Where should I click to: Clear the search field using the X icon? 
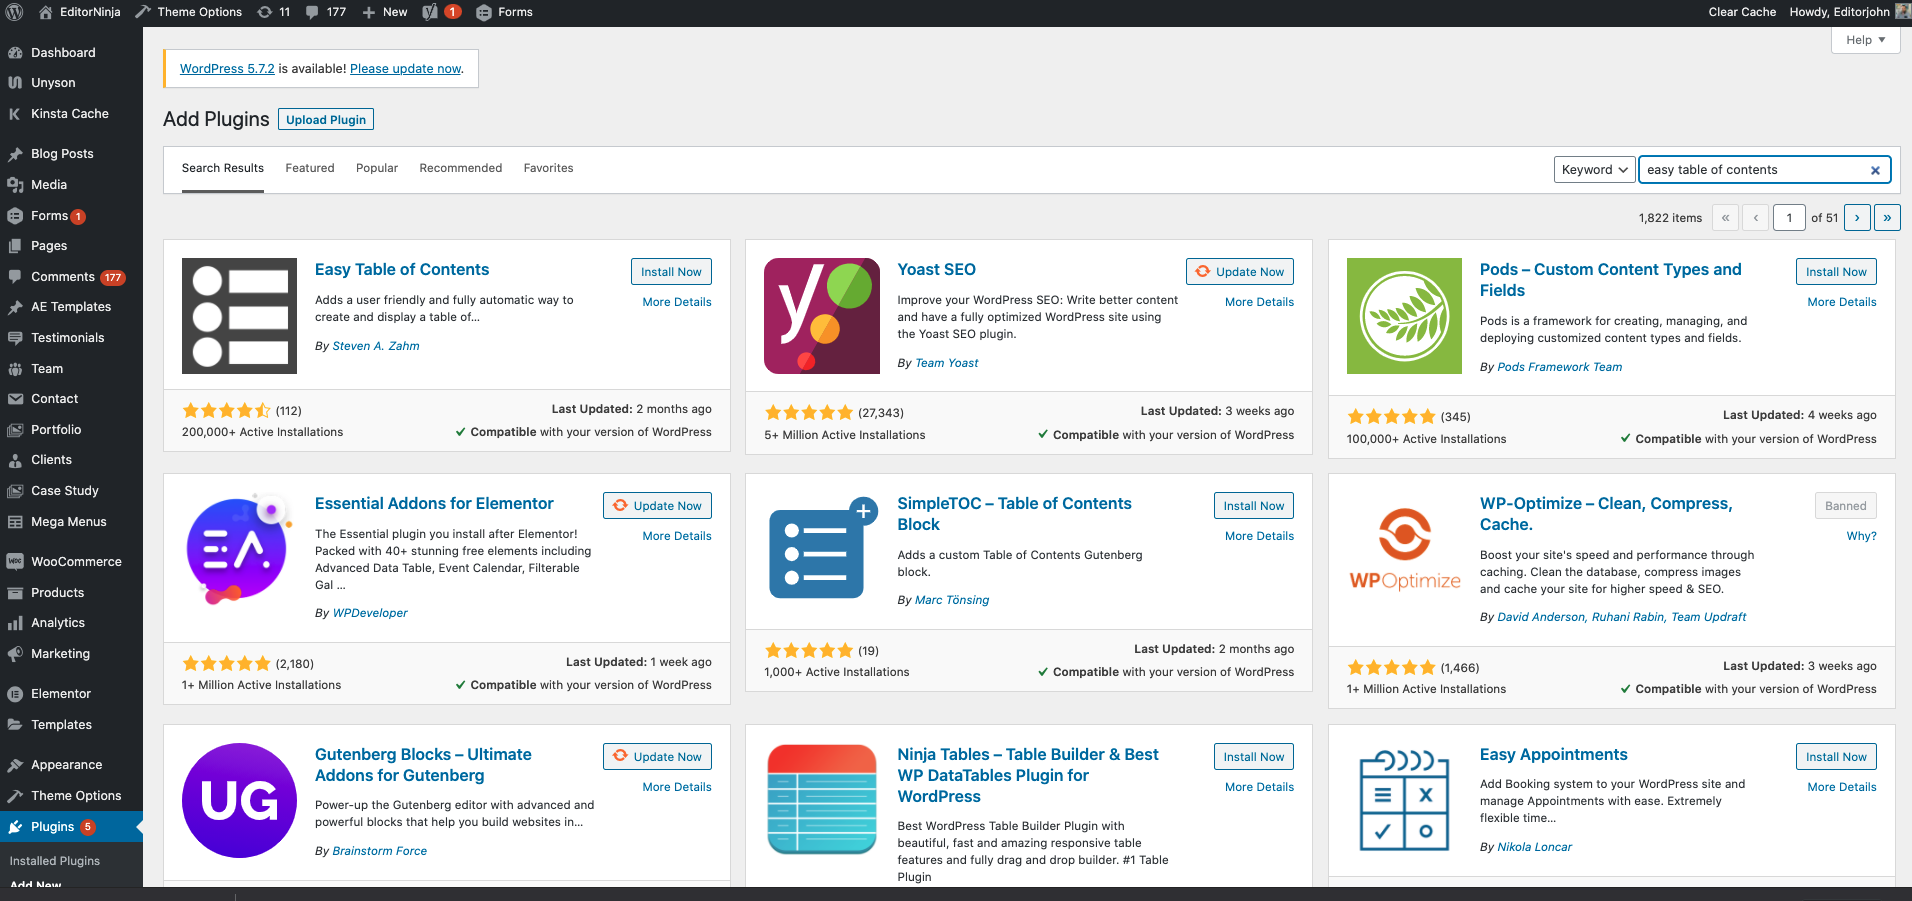1875,170
